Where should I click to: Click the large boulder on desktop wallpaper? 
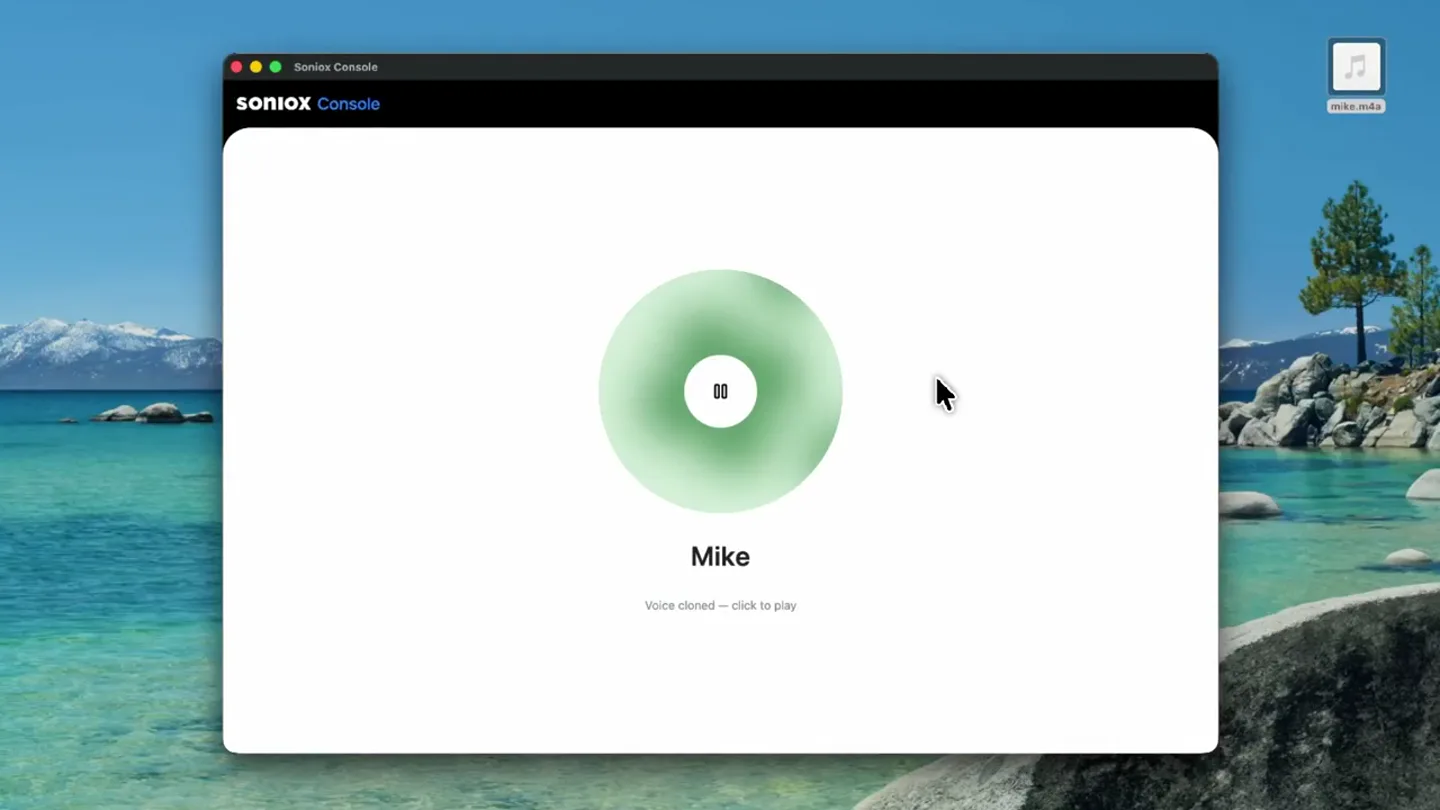(1330, 700)
